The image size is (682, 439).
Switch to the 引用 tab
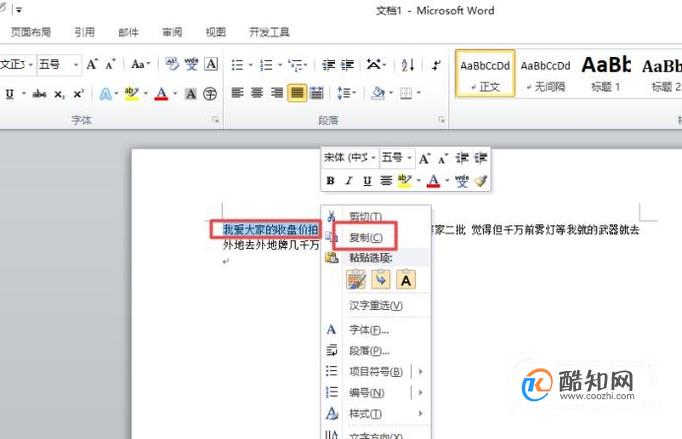tap(84, 32)
